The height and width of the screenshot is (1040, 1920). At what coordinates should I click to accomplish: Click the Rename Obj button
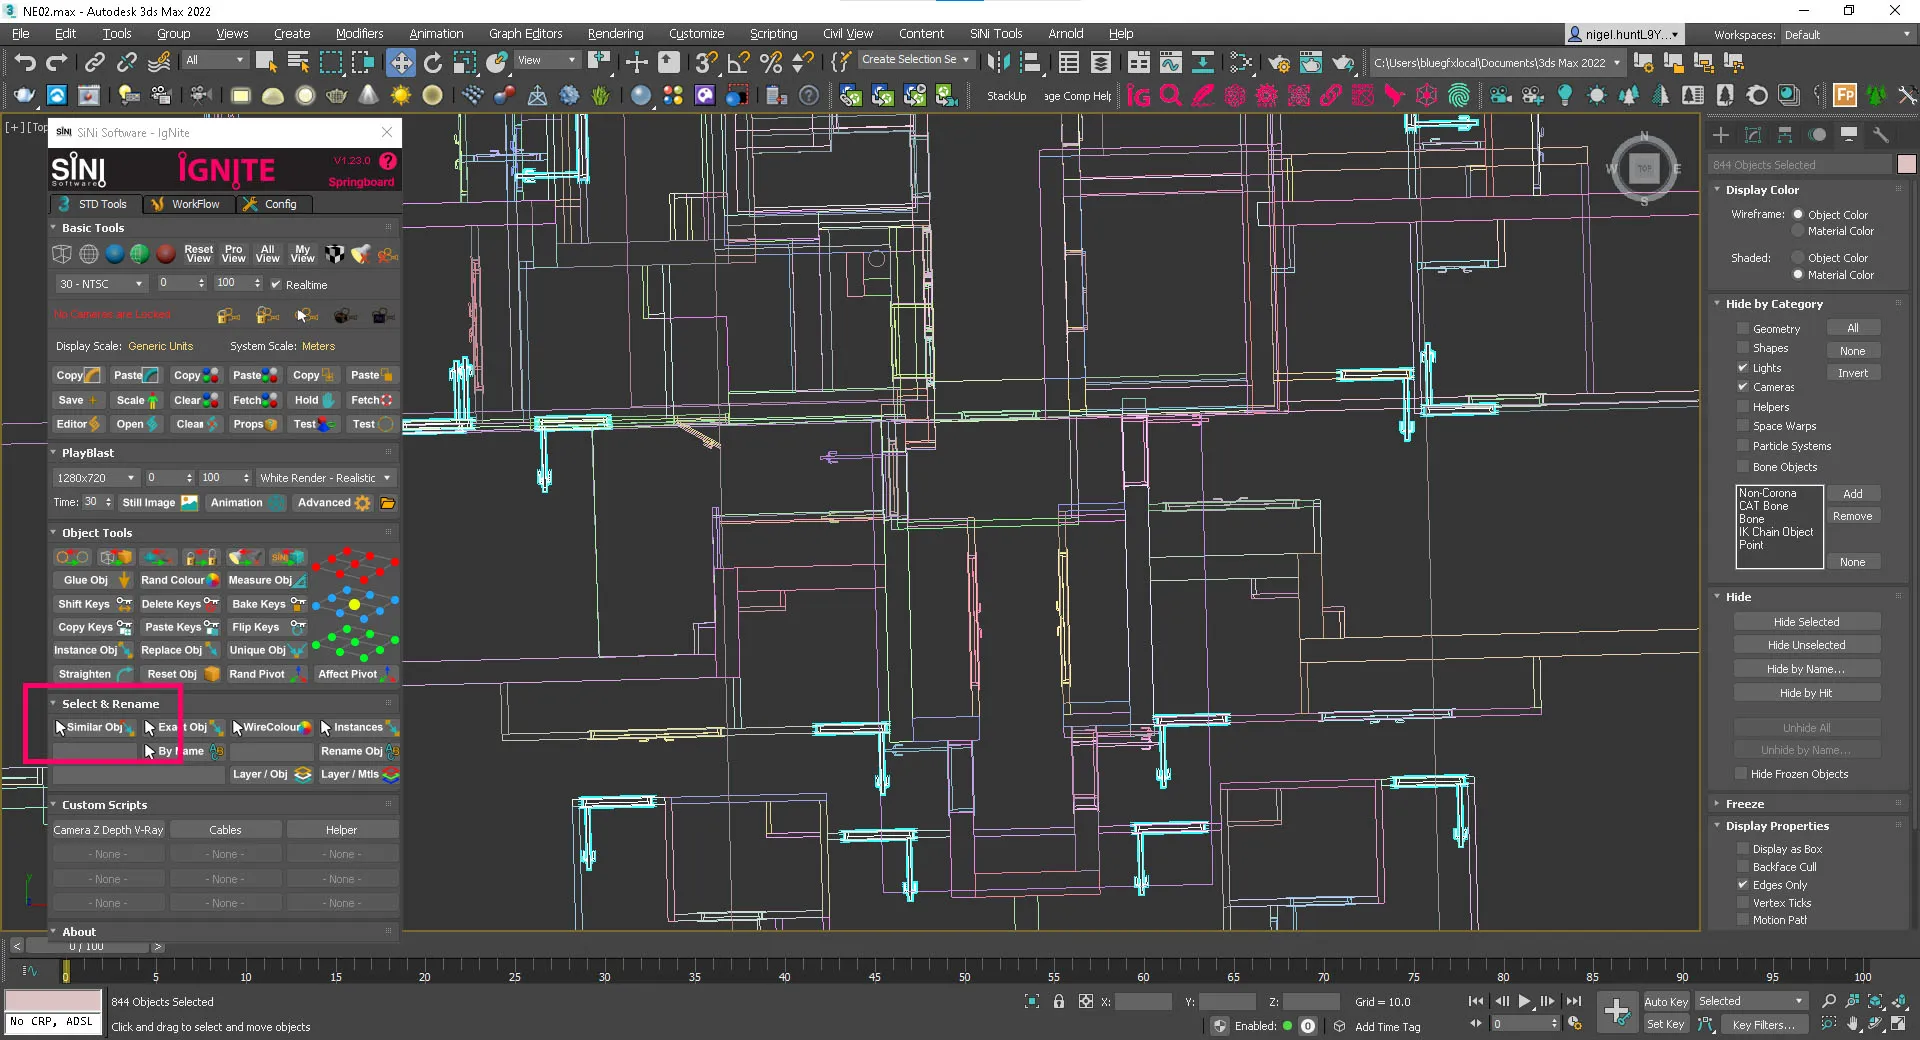coord(359,751)
